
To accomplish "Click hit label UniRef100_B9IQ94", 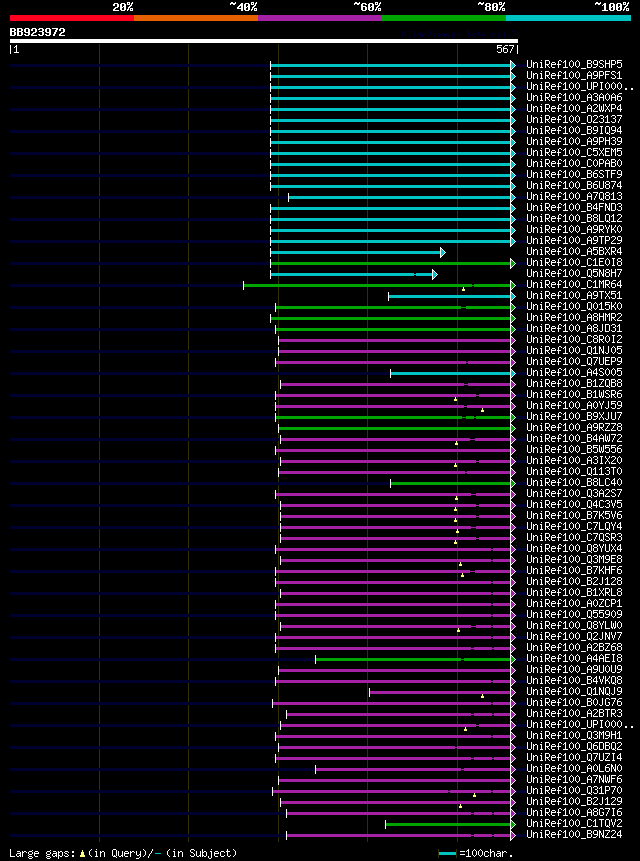I will [574, 131].
